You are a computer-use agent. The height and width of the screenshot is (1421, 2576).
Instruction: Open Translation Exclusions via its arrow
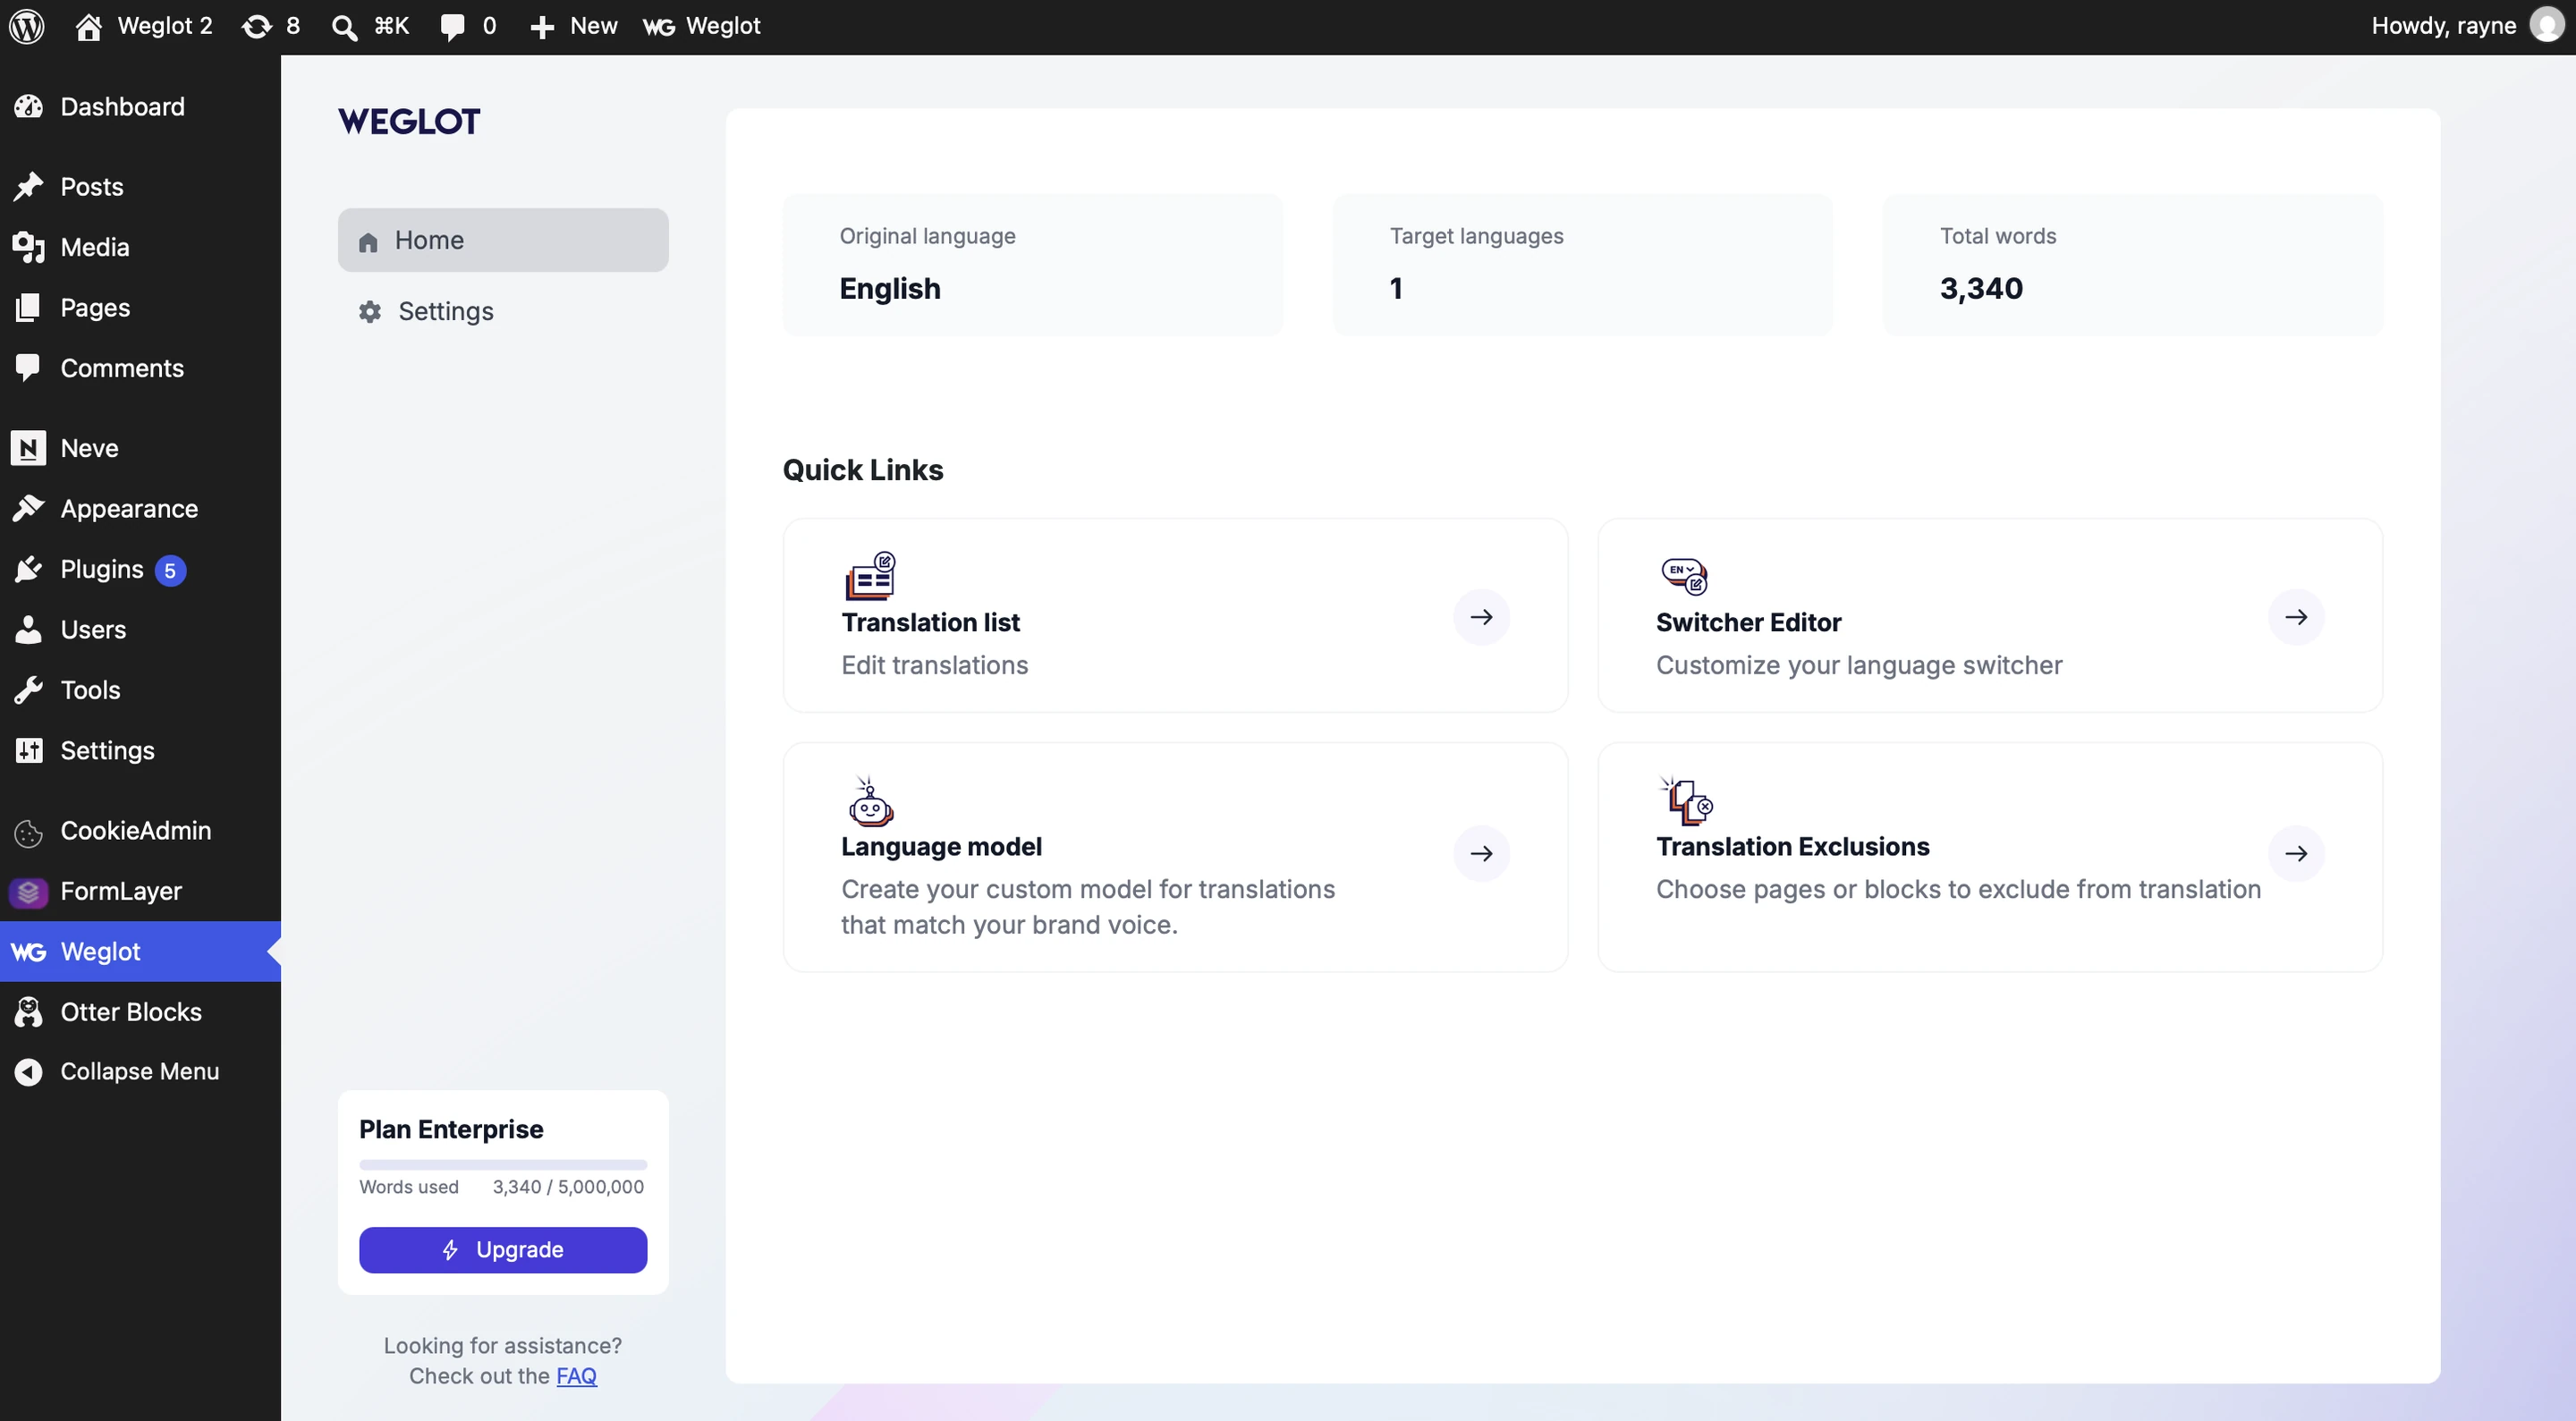(2296, 853)
